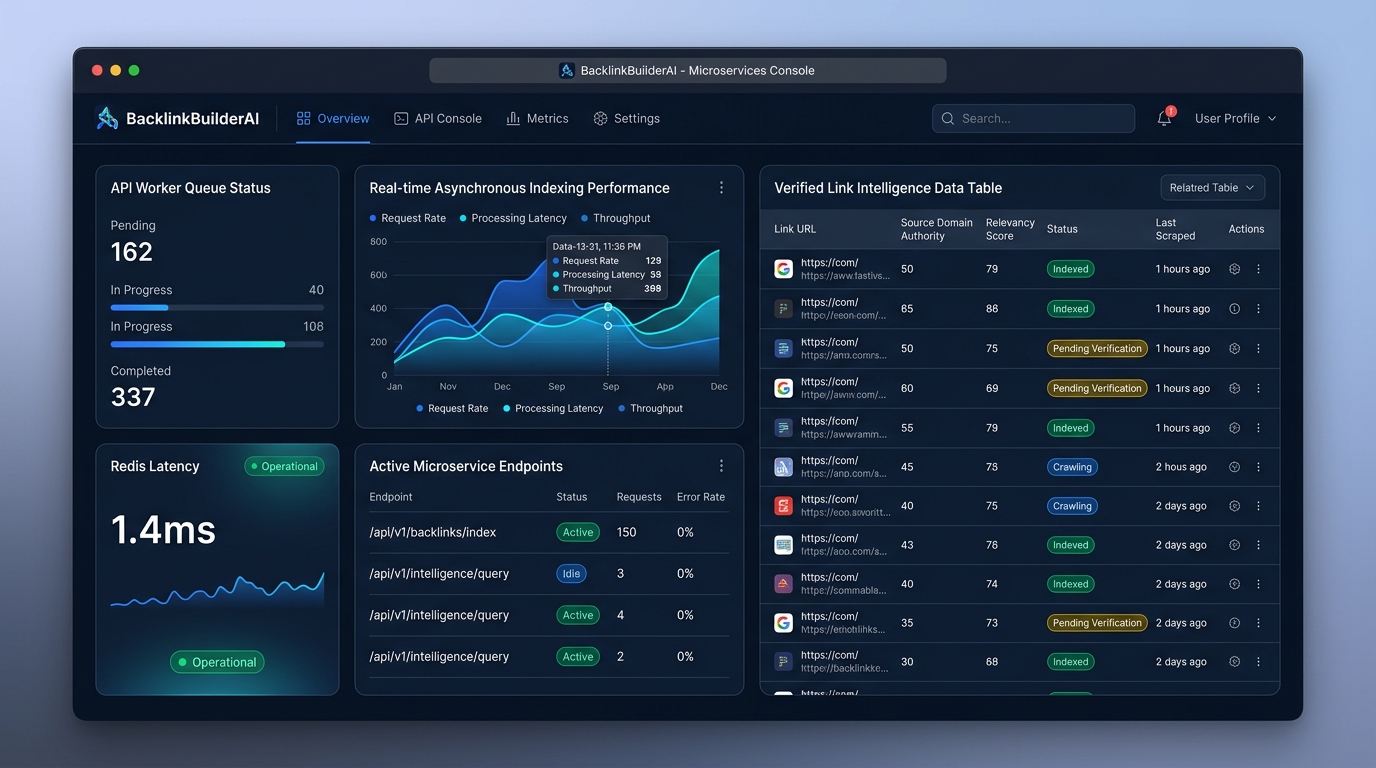Click the red favicon in the Crawling 2 days ago row

click(x=783, y=506)
